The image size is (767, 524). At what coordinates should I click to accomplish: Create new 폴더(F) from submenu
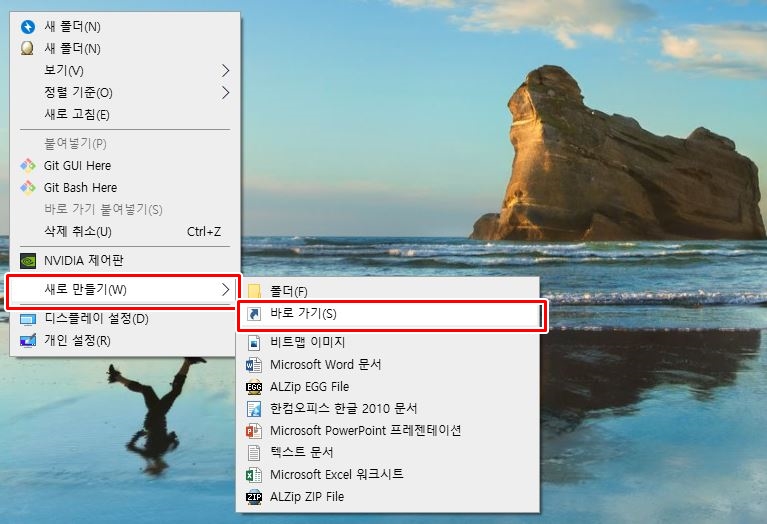pos(388,292)
